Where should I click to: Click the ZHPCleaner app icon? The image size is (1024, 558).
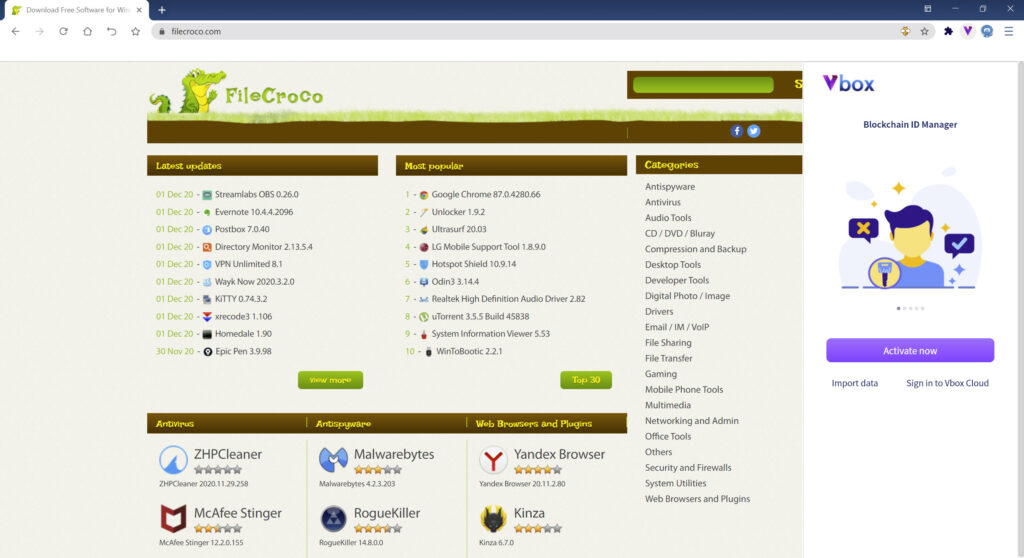(x=173, y=460)
